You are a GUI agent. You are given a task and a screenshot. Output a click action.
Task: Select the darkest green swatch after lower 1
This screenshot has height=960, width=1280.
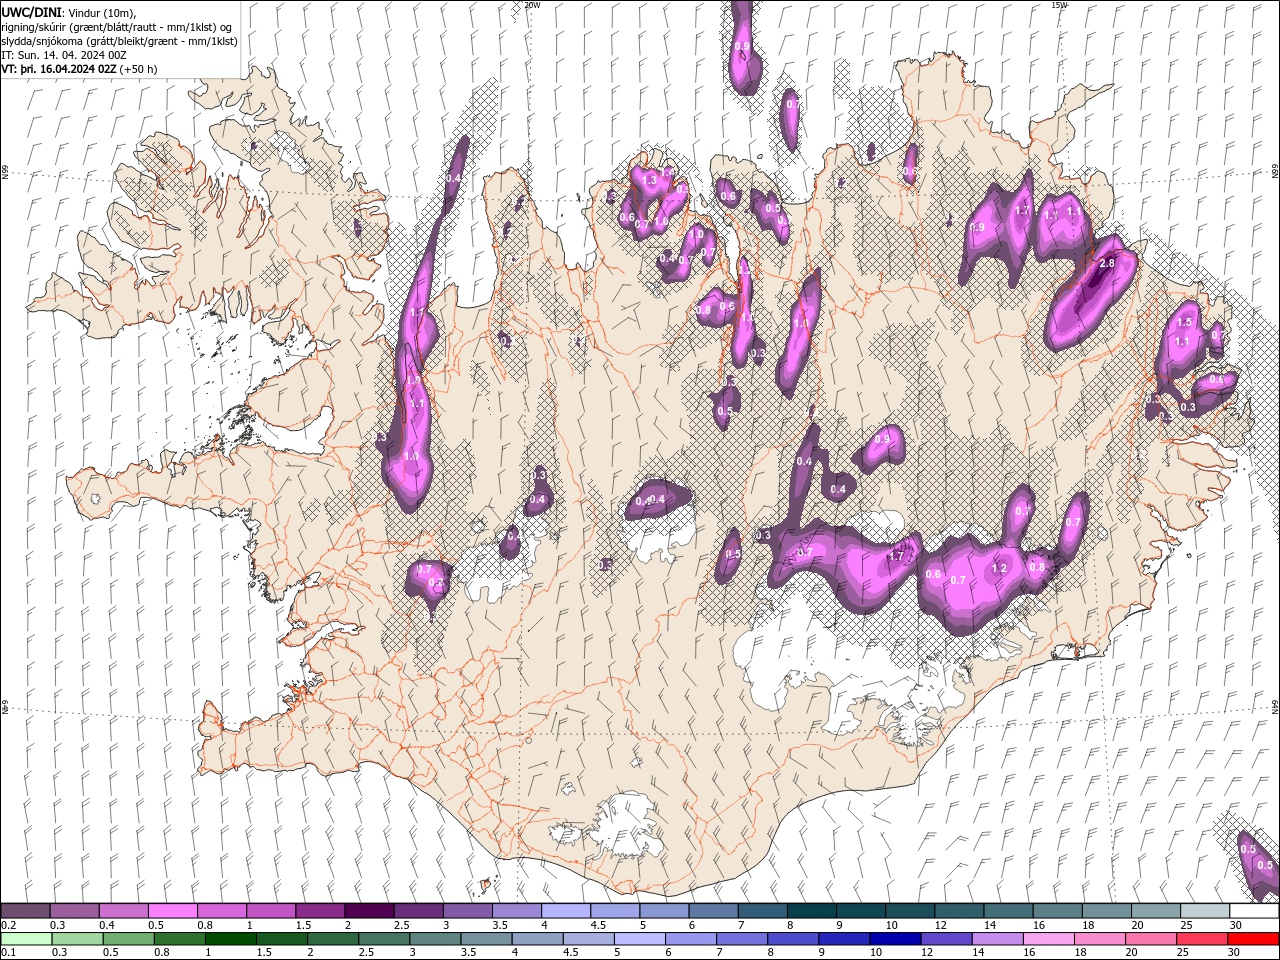(x=230, y=939)
